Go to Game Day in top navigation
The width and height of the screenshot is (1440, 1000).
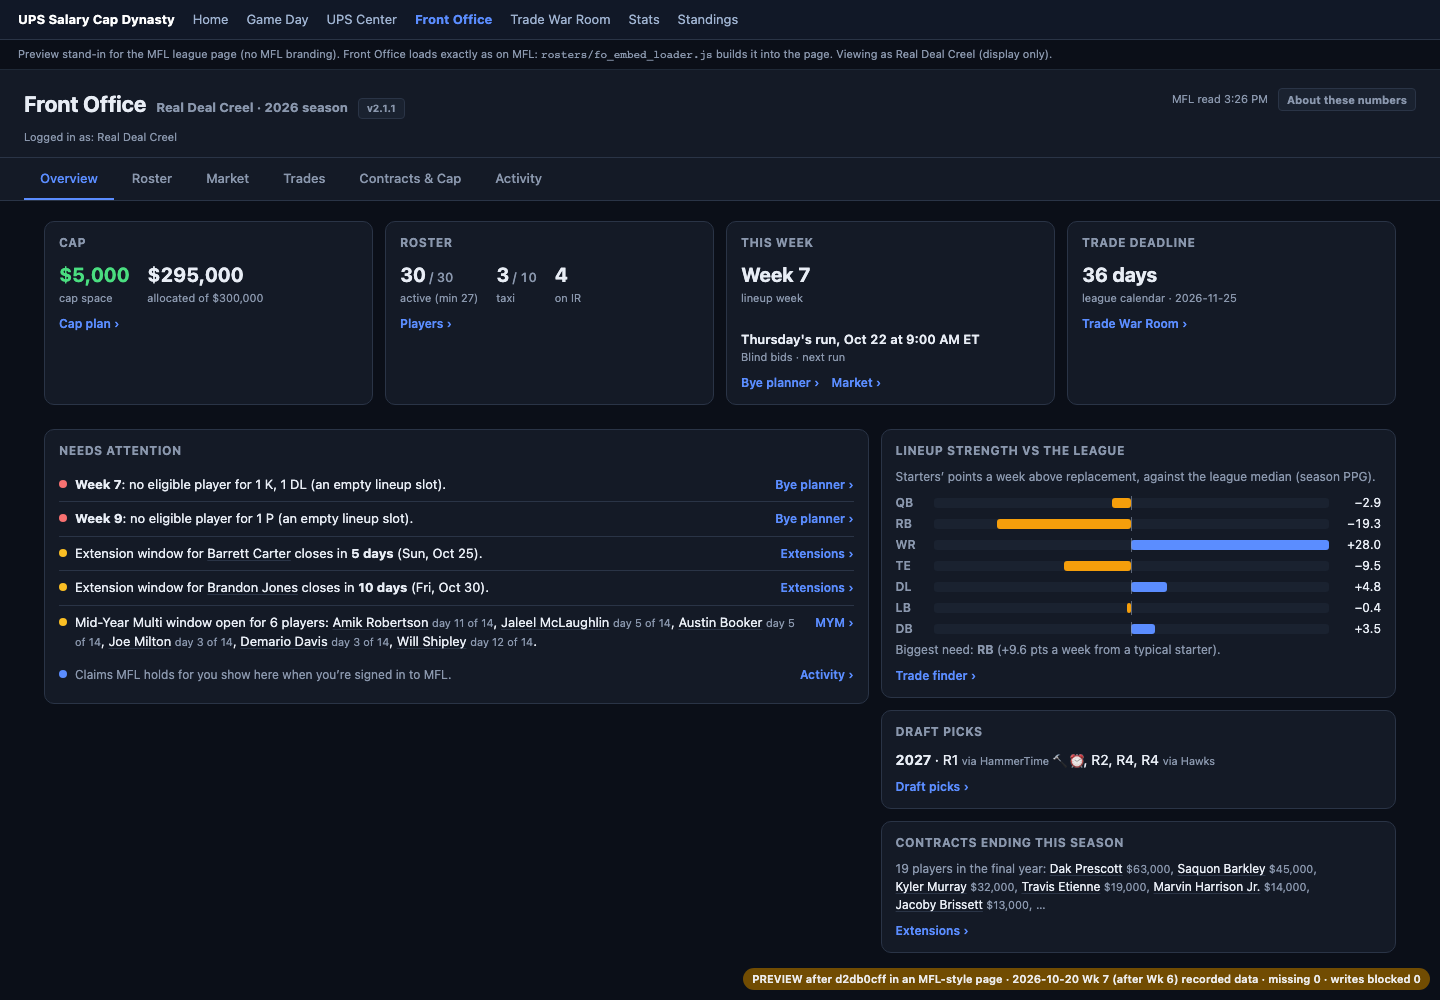click(x=277, y=19)
